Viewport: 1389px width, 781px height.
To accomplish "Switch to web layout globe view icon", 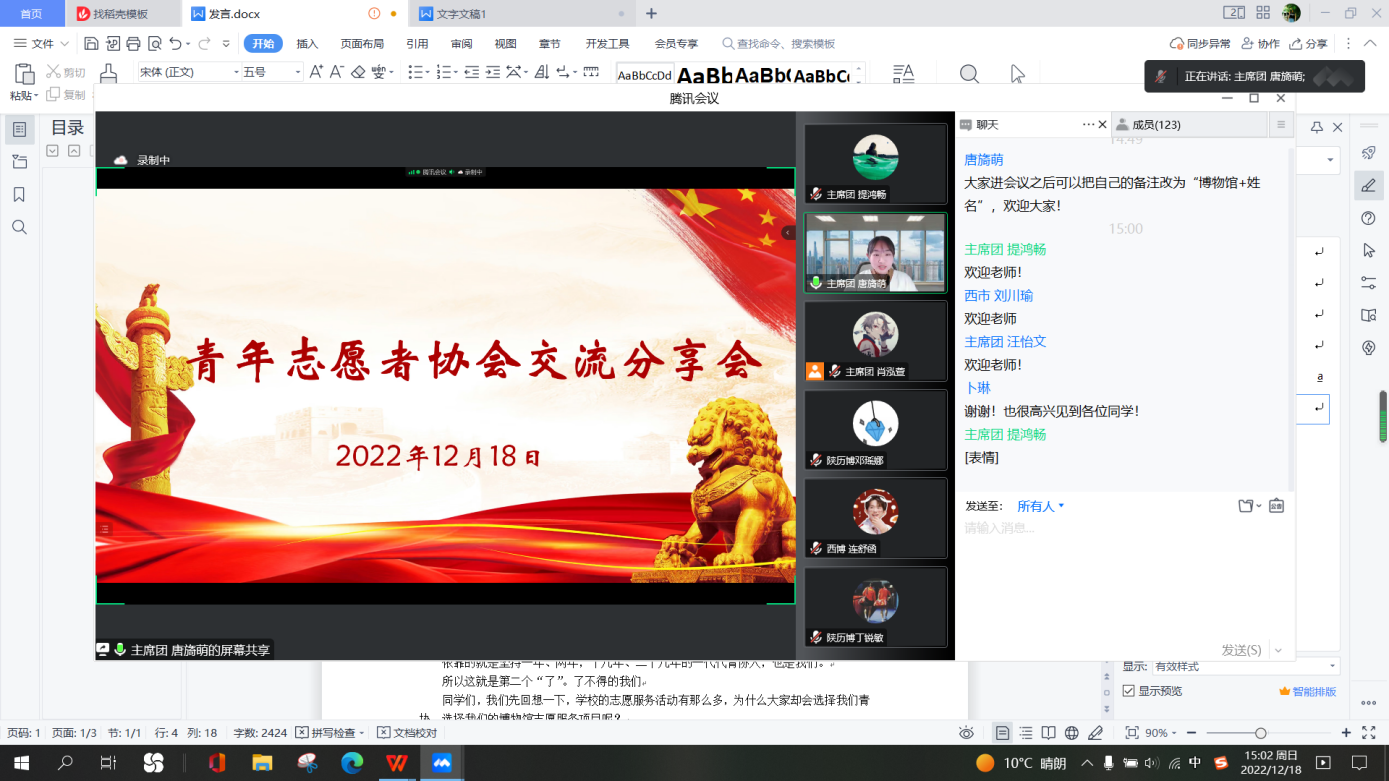I will click(1071, 733).
